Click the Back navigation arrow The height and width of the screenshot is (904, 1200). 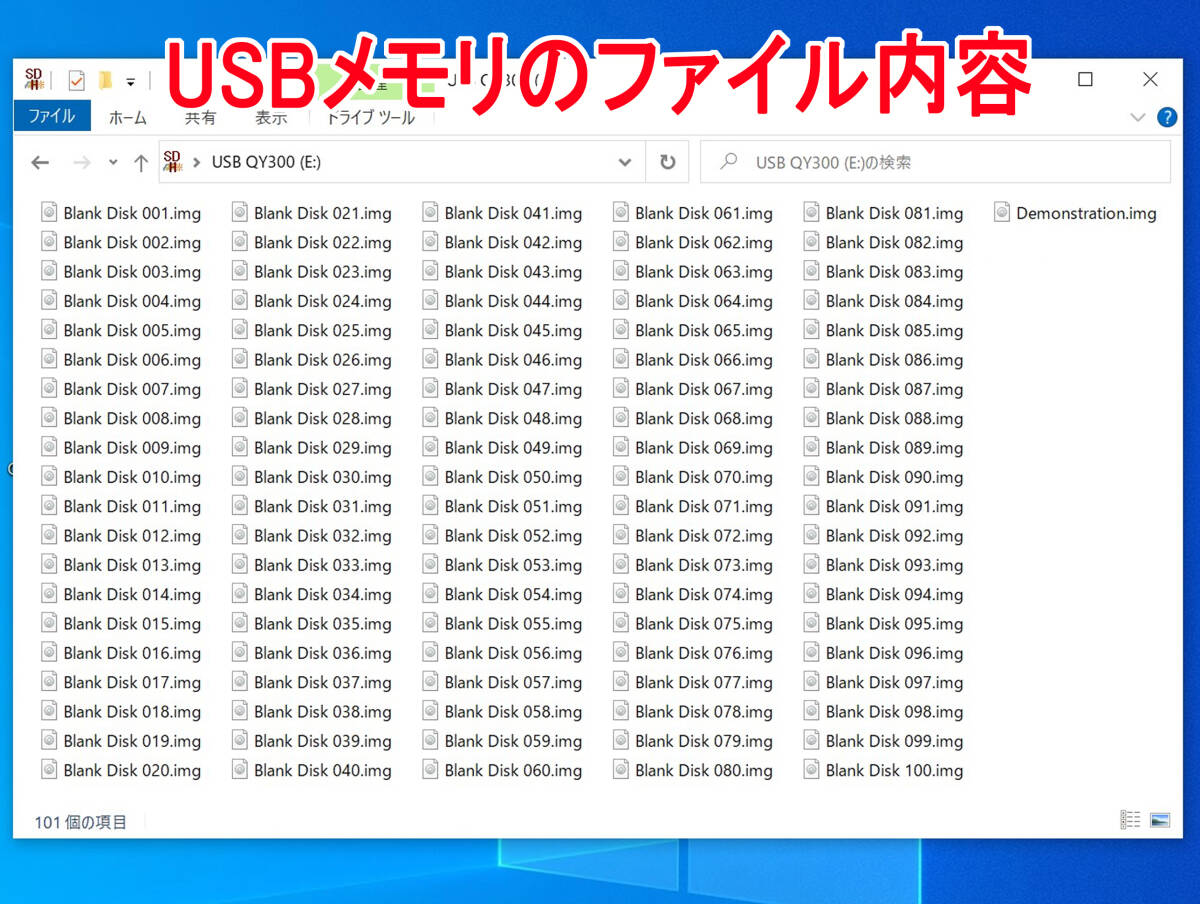pos(40,162)
